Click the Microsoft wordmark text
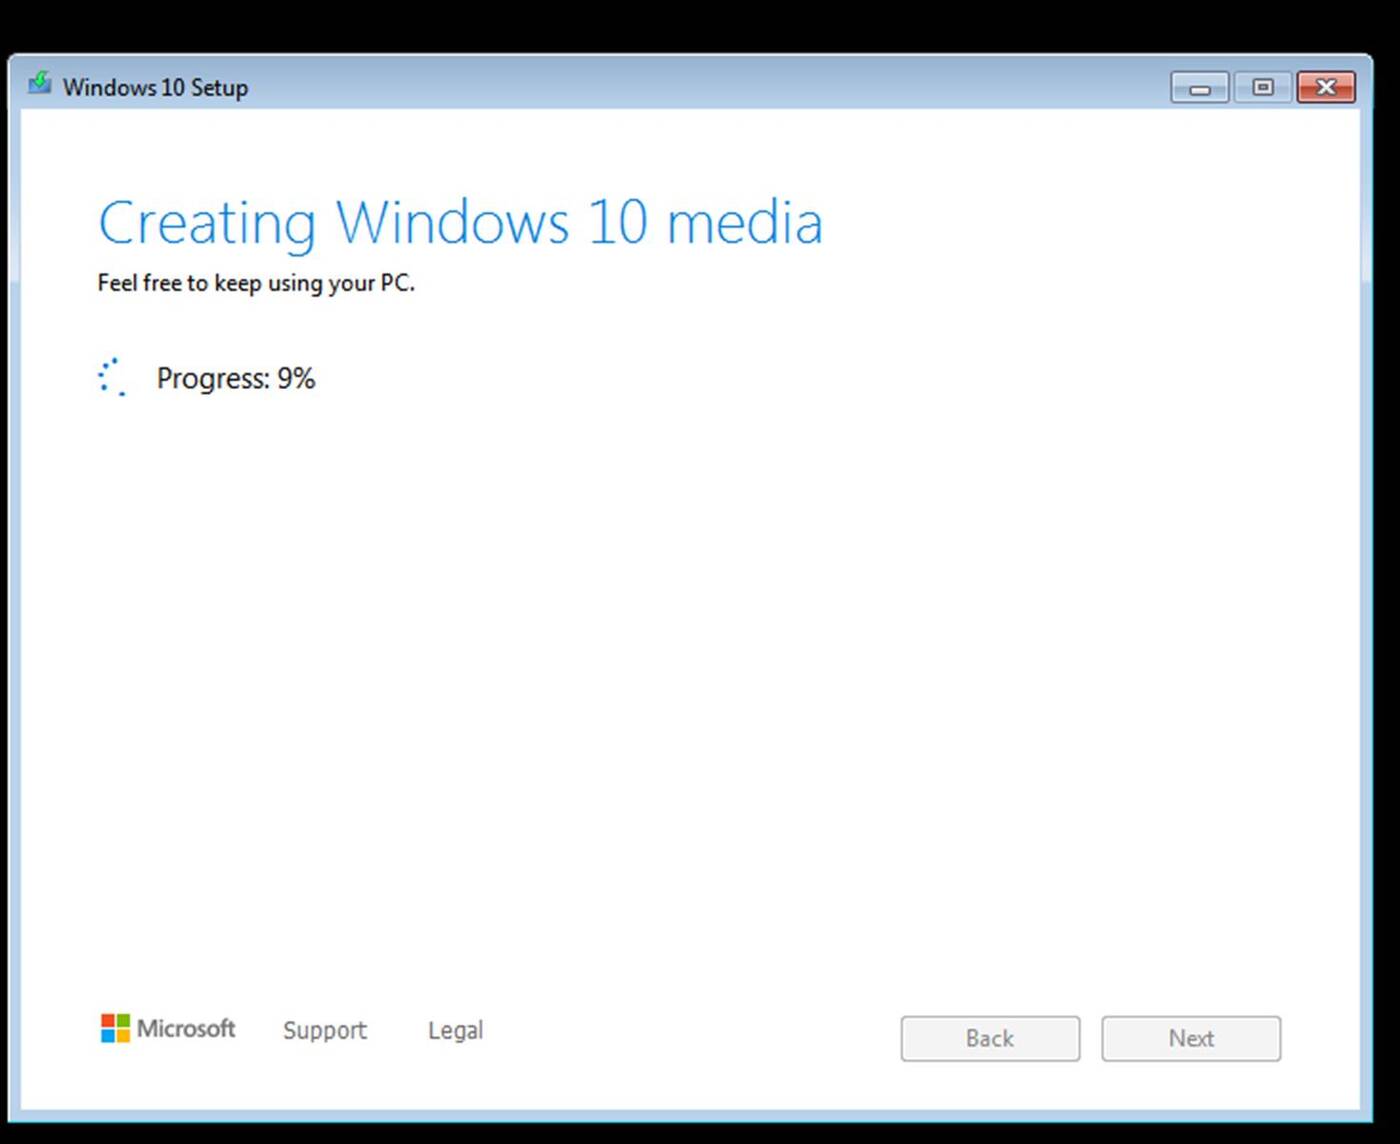This screenshot has height=1144, width=1400. (188, 1029)
